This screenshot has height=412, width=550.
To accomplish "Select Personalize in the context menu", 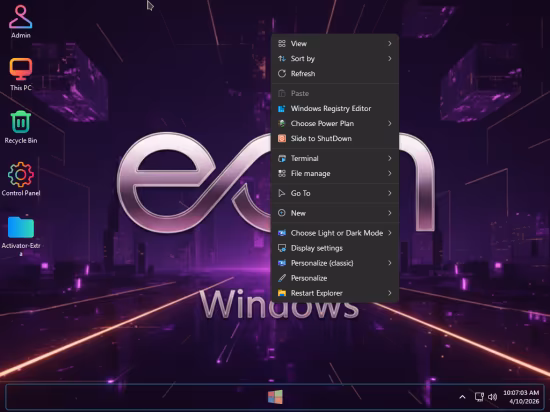I will pos(335,278).
